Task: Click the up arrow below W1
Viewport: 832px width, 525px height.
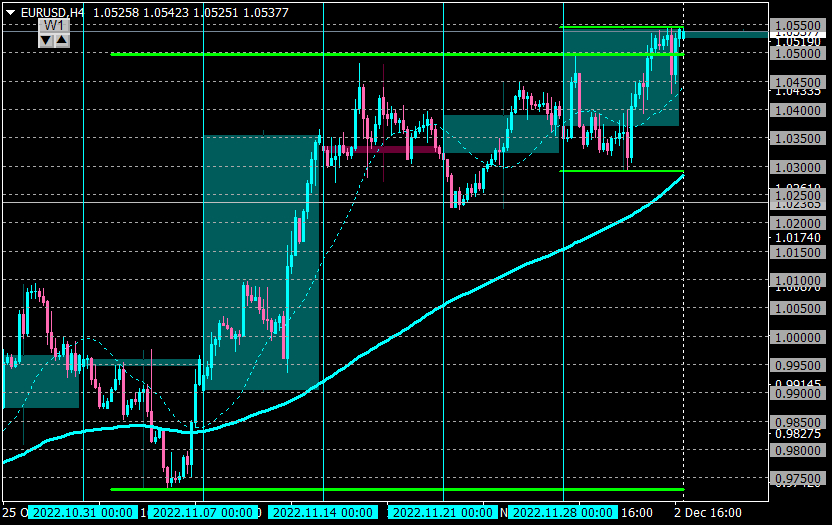Action: (x=62, y=40)
